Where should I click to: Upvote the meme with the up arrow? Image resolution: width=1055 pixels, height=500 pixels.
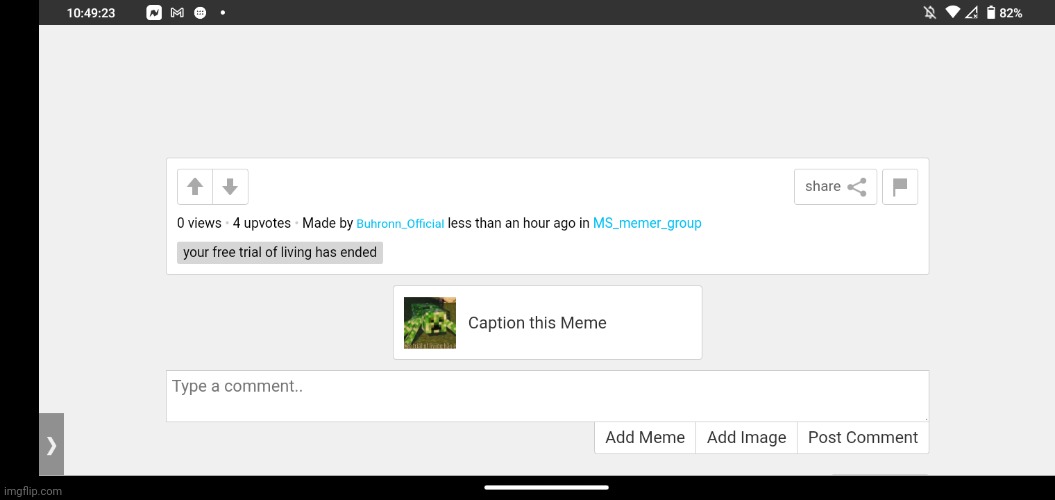point(195,187)
